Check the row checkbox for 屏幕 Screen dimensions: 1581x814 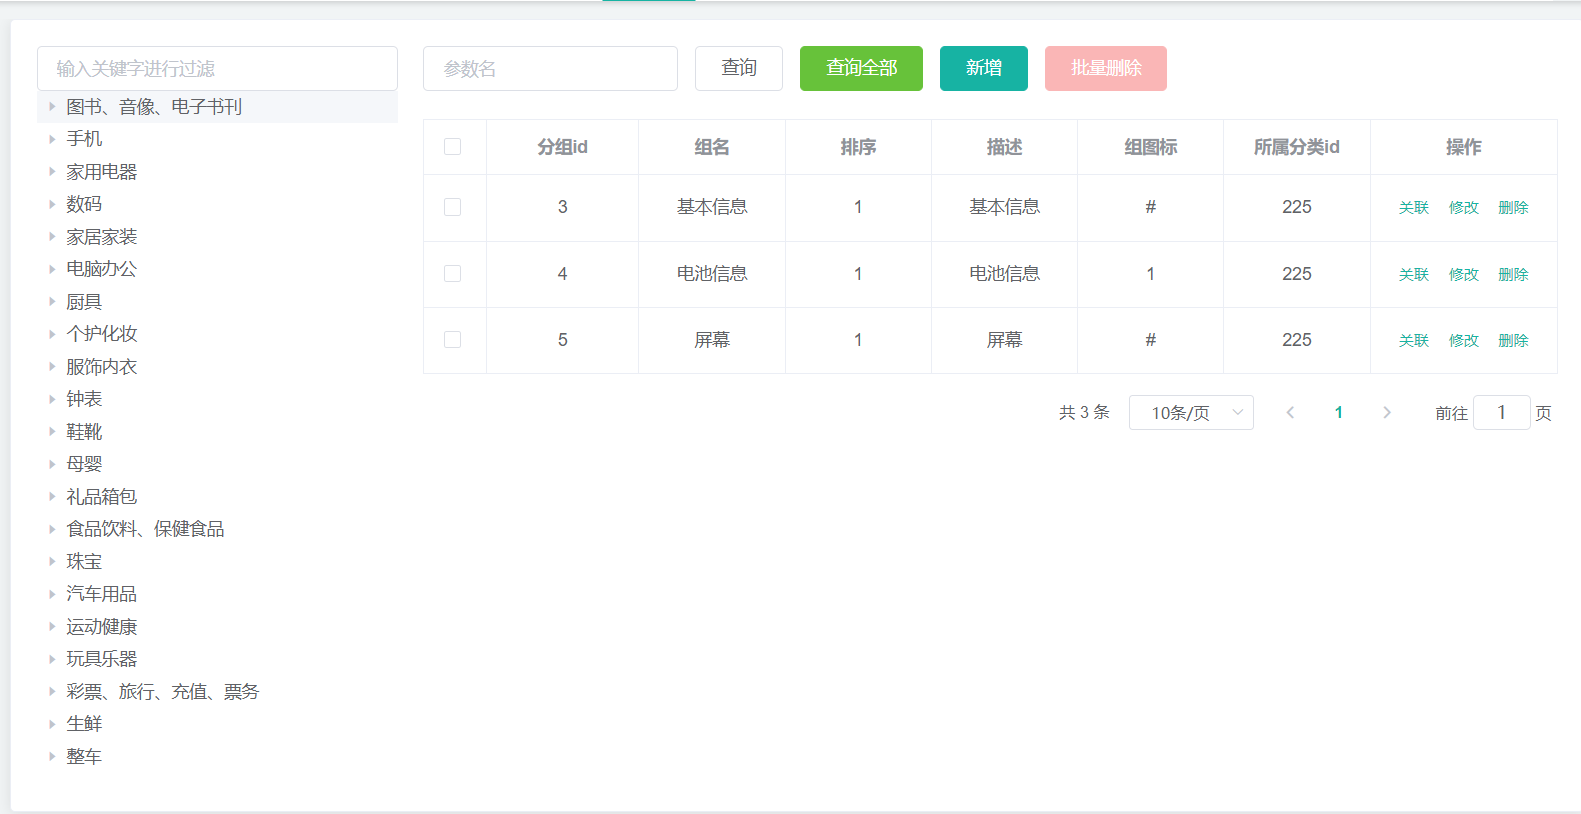coord(452,340)
